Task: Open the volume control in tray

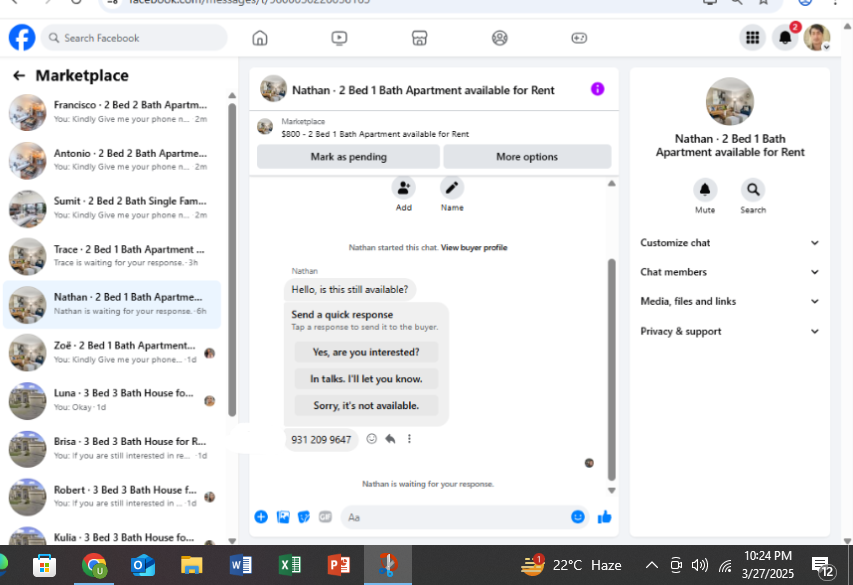Action: point(700,565)
